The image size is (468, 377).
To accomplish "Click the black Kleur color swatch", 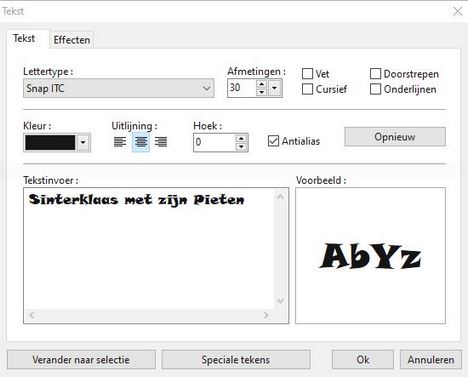I will (x=50, y=143).
